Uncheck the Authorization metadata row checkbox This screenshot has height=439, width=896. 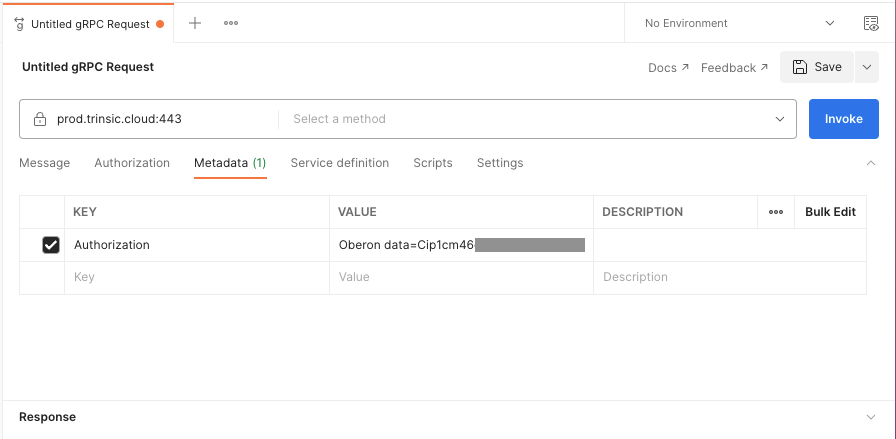51,245
